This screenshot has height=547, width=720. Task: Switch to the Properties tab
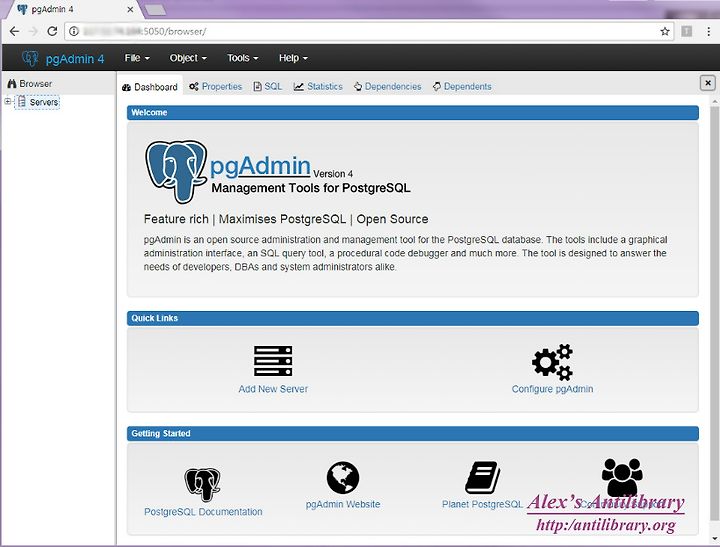(215, 86)
